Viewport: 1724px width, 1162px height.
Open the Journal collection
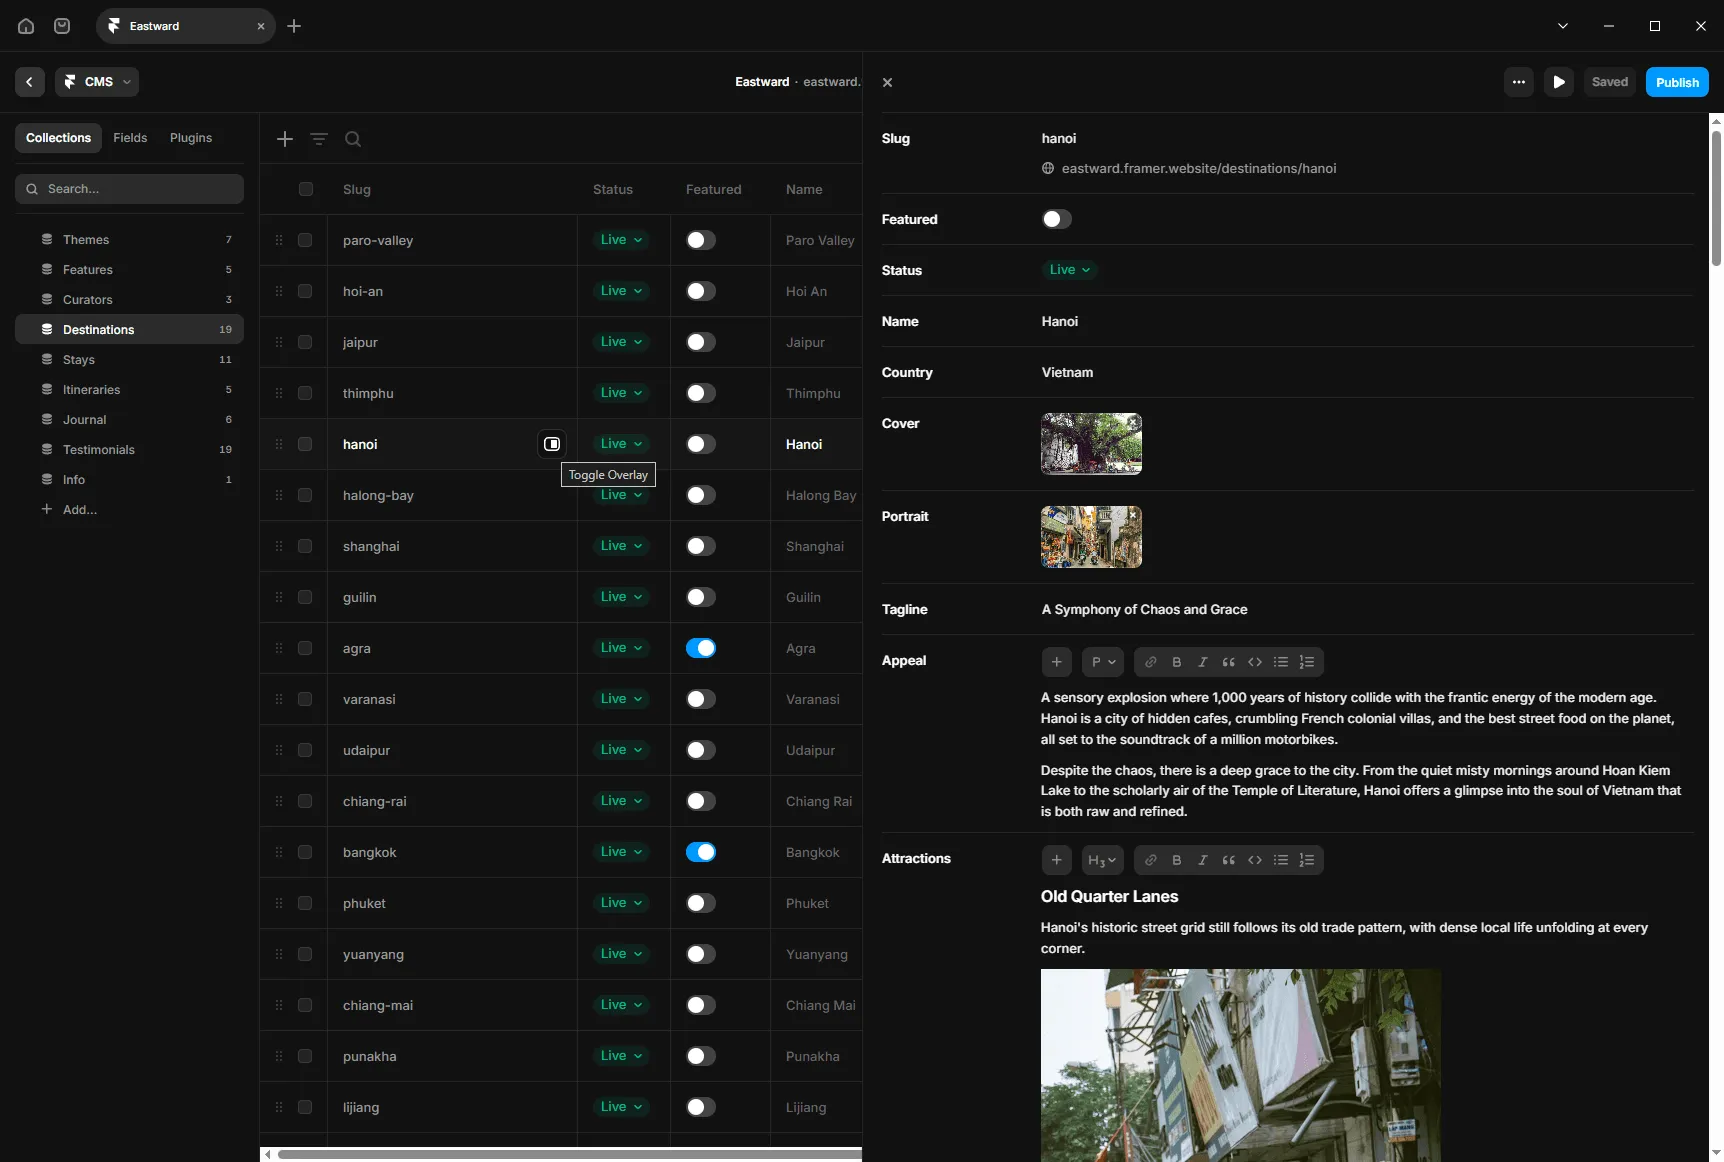click(129, 420)
